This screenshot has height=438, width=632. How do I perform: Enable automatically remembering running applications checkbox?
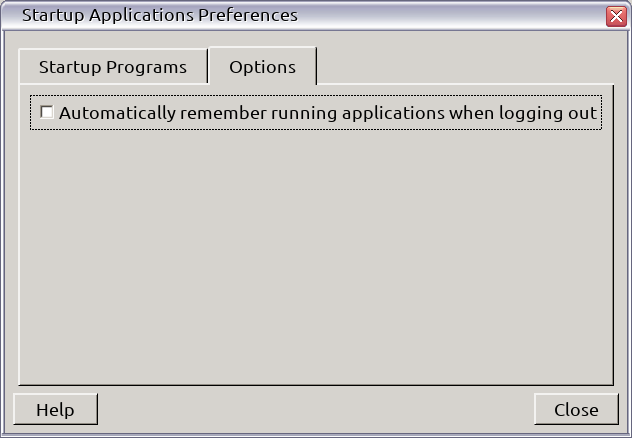click(x=47, y=113)
